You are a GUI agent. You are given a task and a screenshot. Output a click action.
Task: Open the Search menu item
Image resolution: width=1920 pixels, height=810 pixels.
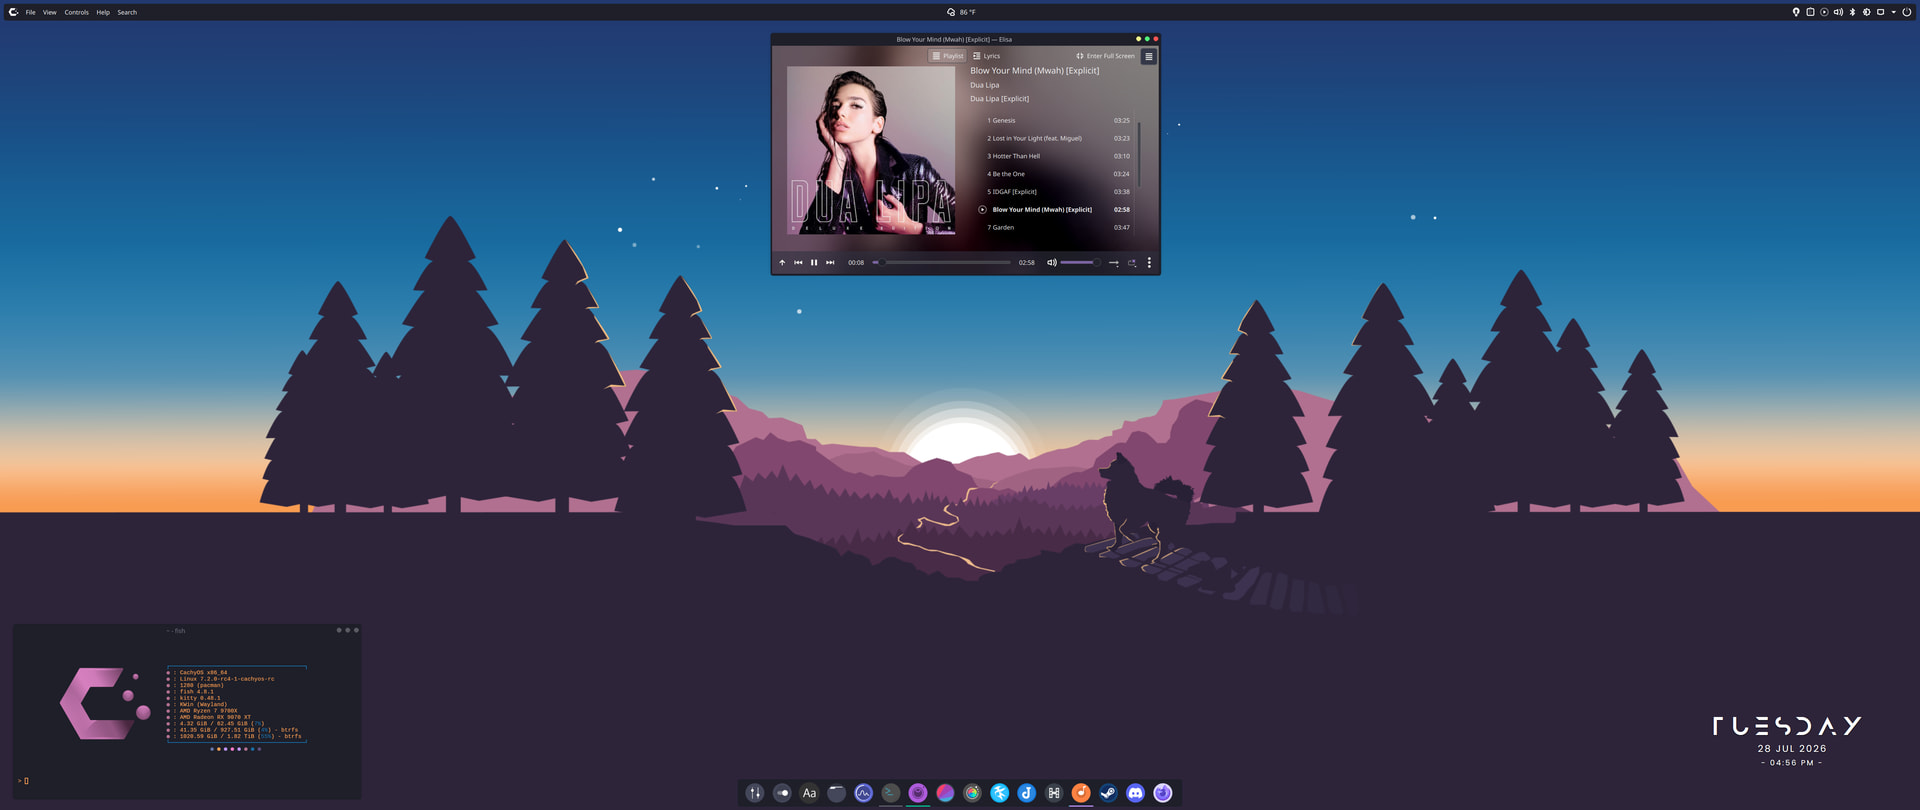pyautogui.click(x=127, y=12)
